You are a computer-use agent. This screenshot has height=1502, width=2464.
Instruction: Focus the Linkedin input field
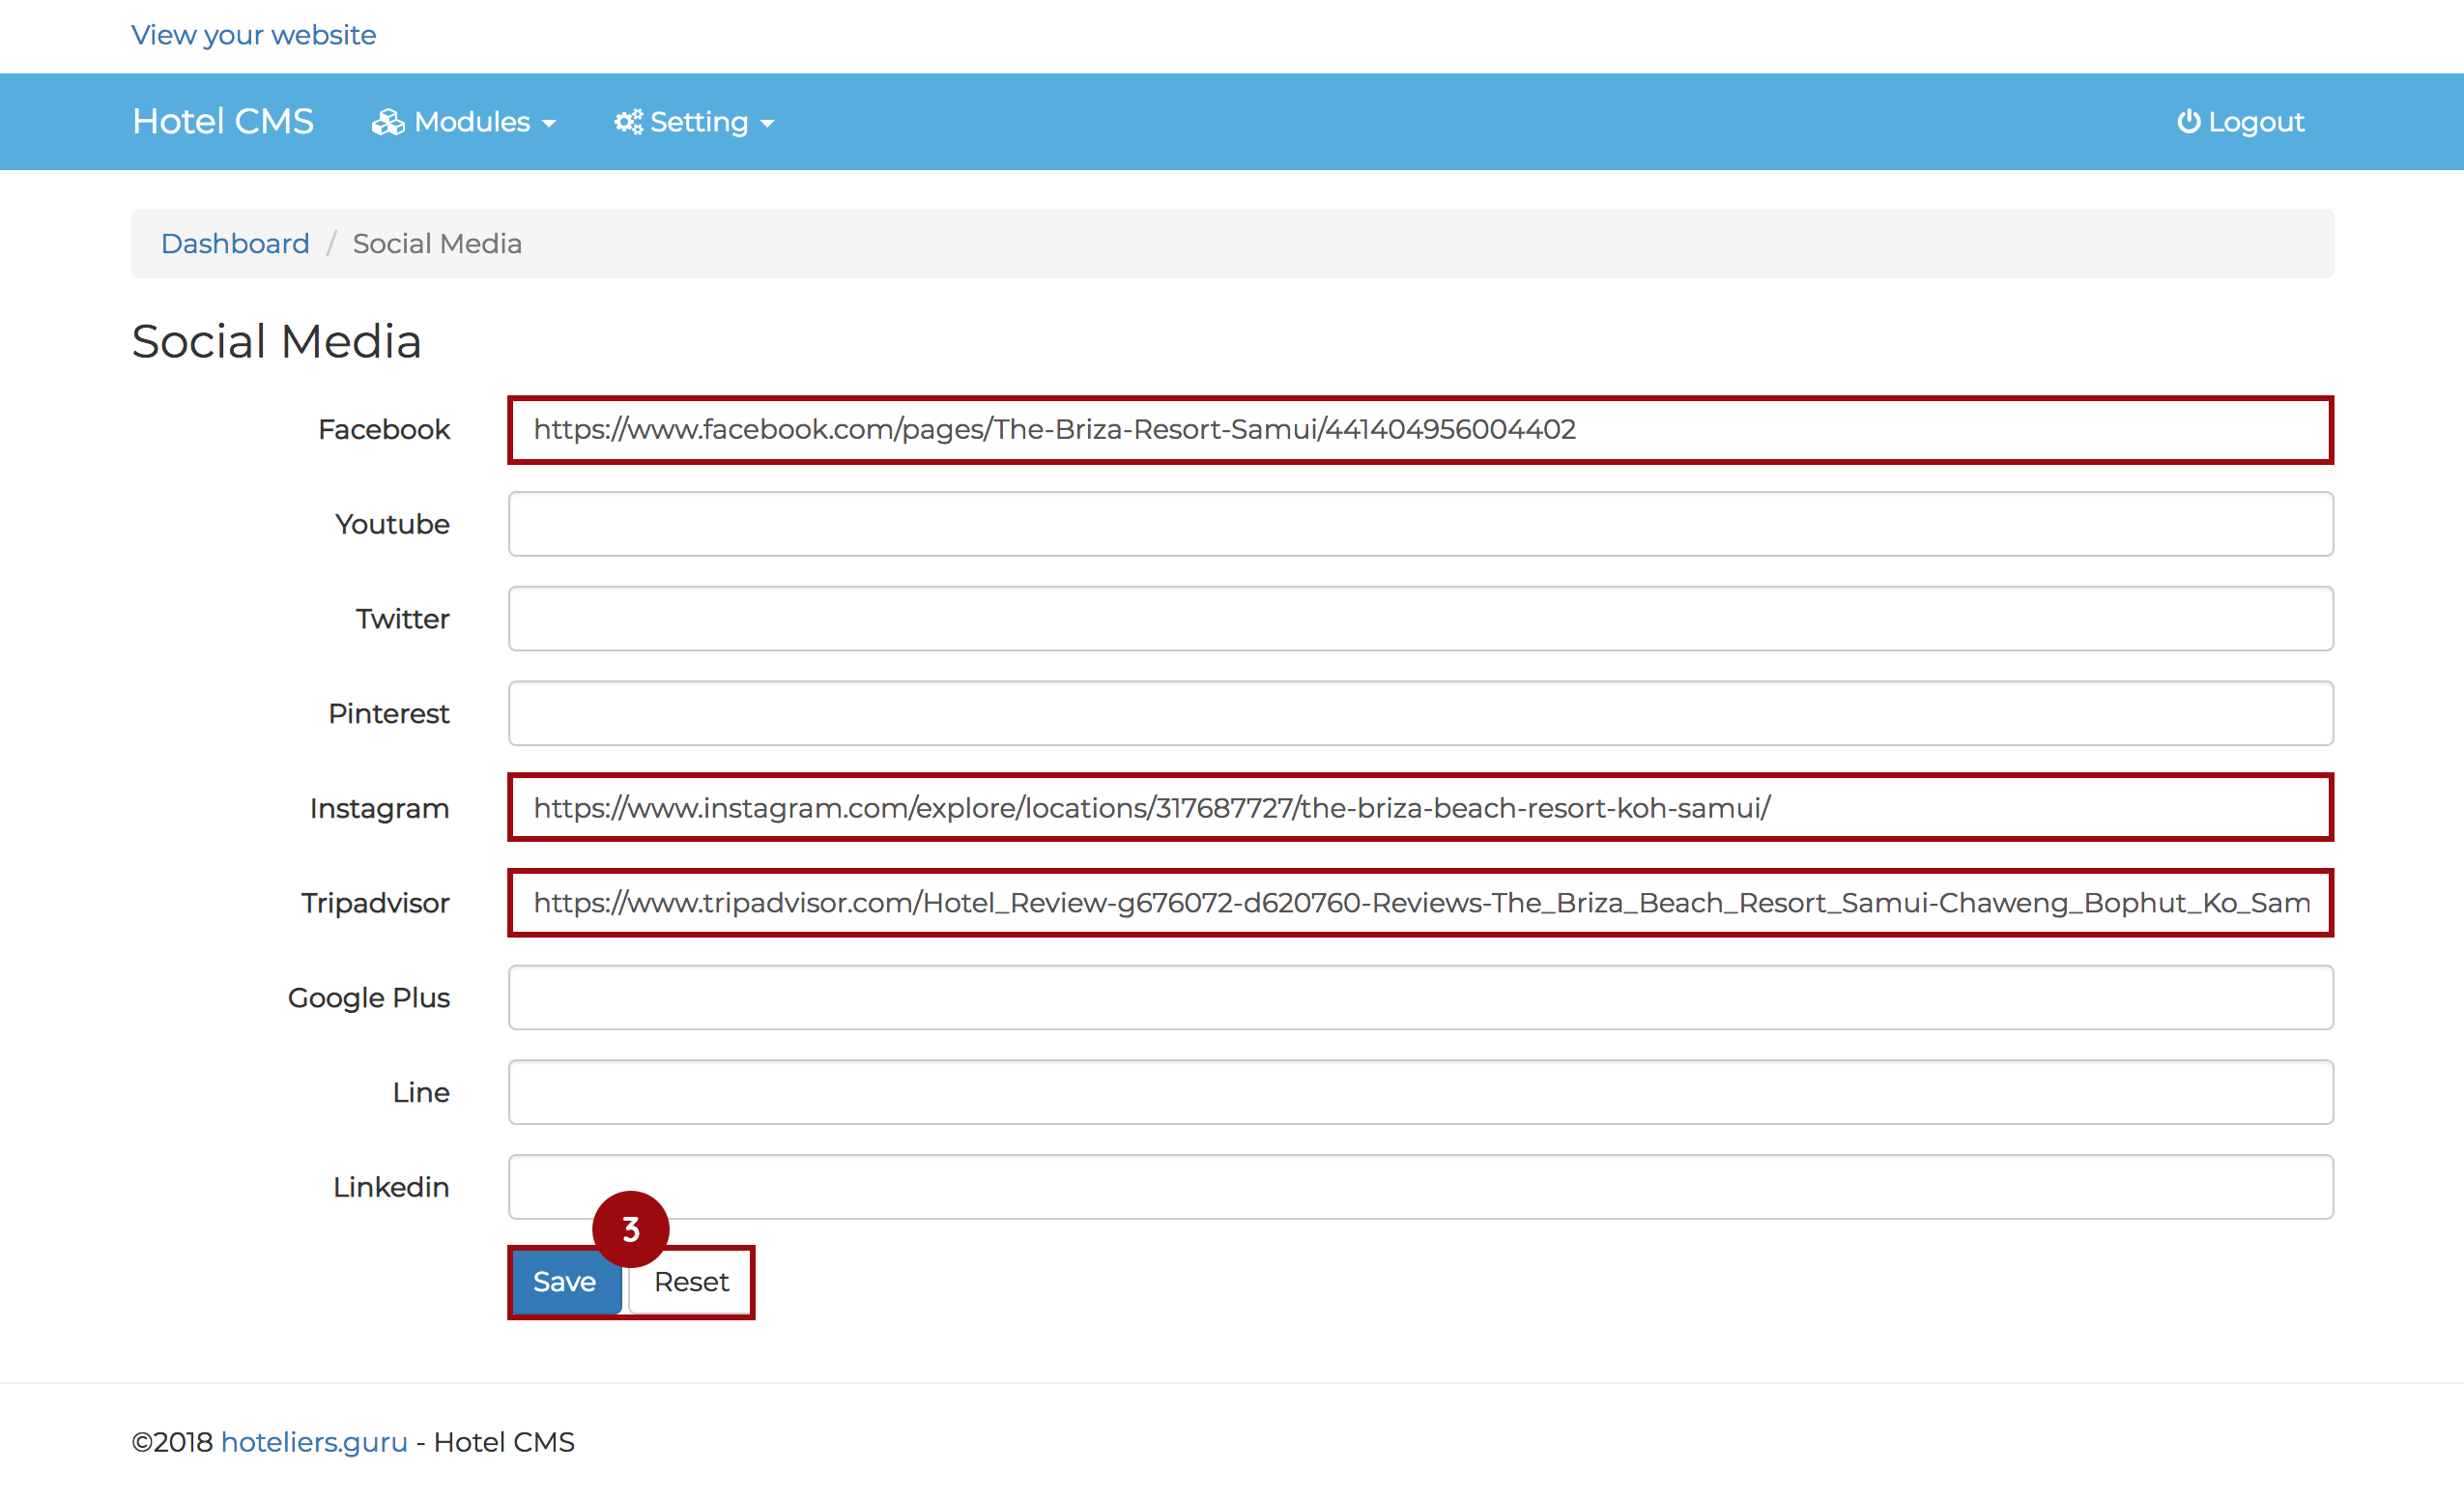click(x=1420, y=1186)
